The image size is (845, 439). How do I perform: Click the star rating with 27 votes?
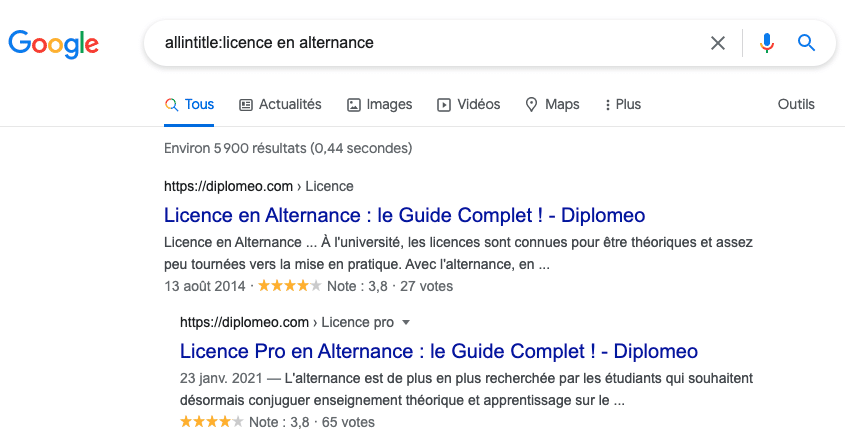tap(289, 286)
